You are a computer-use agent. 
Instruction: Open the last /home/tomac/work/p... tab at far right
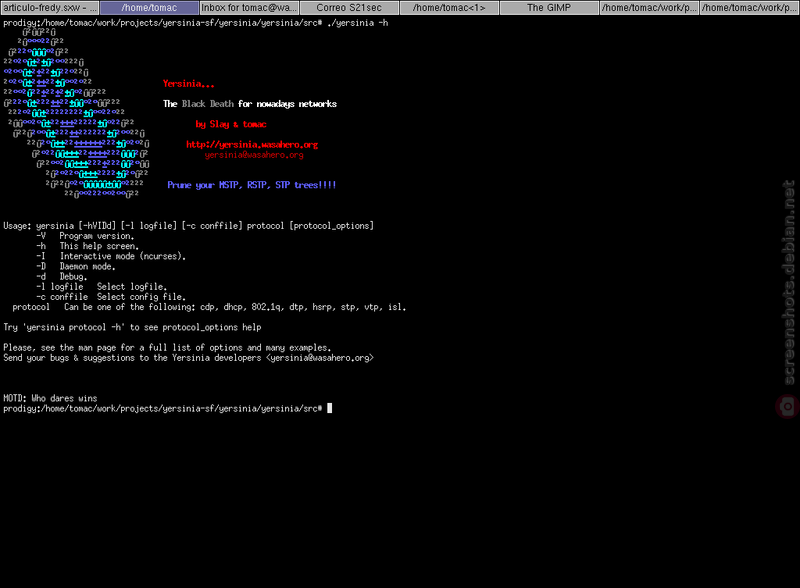click(749, 8)
